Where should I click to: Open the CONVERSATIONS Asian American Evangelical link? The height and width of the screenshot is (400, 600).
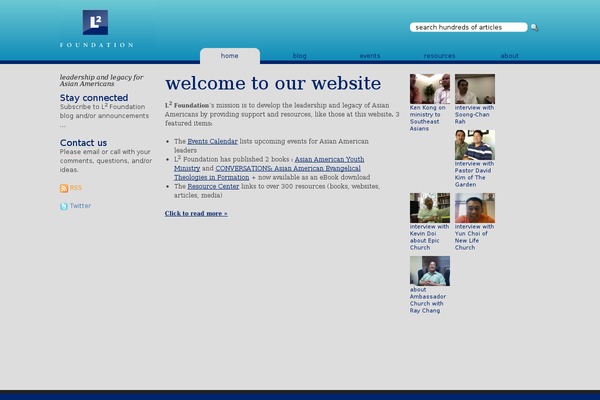tap(288, 168)
